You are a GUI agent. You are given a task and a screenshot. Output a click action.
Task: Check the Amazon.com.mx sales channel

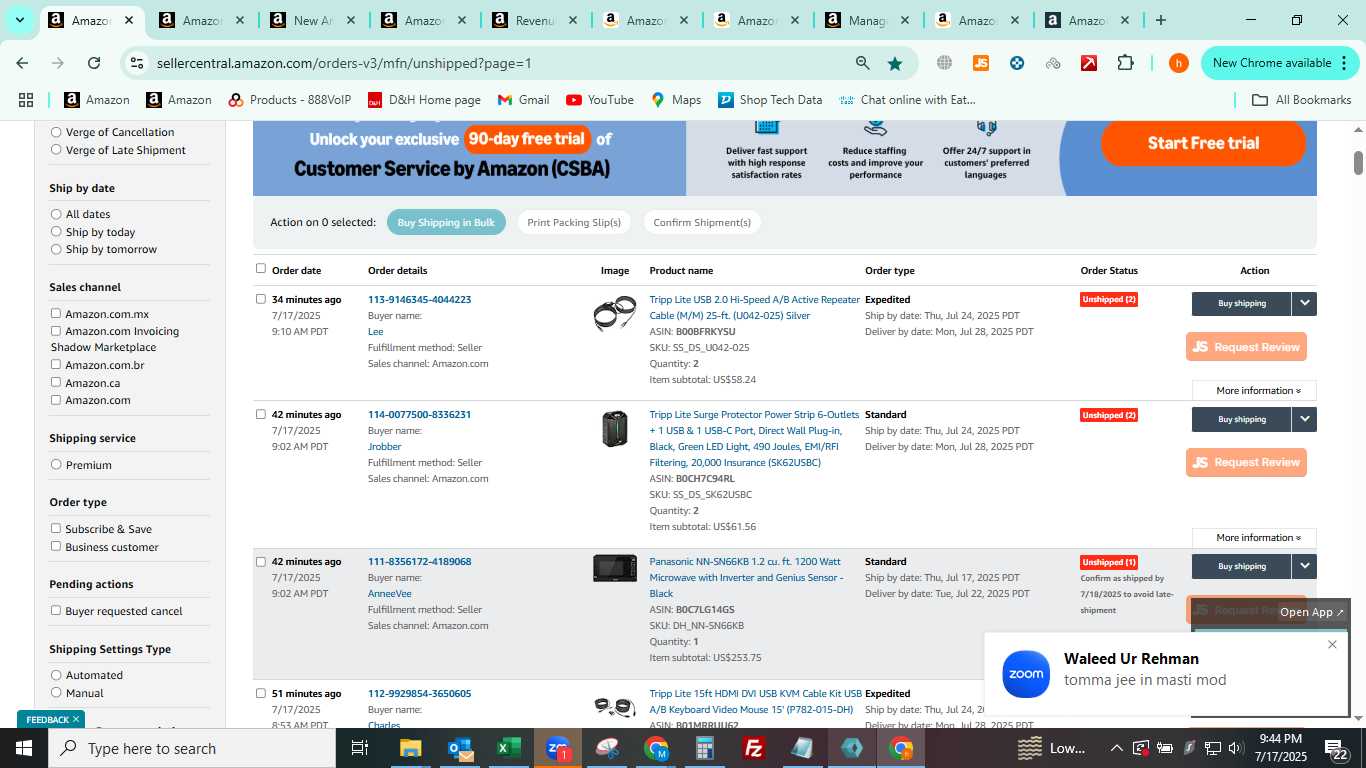pos(56,313)
